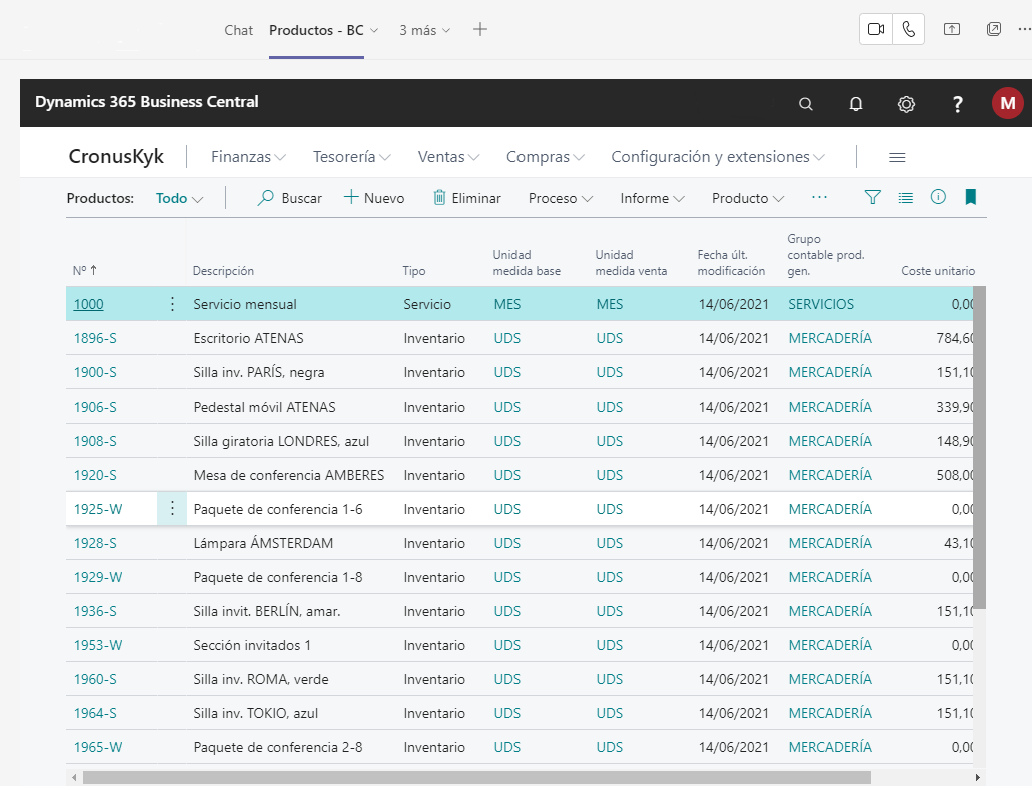Image resolution: width=1032 pixels, height=786 pixels.
Task: Click SERVICIOS group for product 1000
Action: point(821,304)
